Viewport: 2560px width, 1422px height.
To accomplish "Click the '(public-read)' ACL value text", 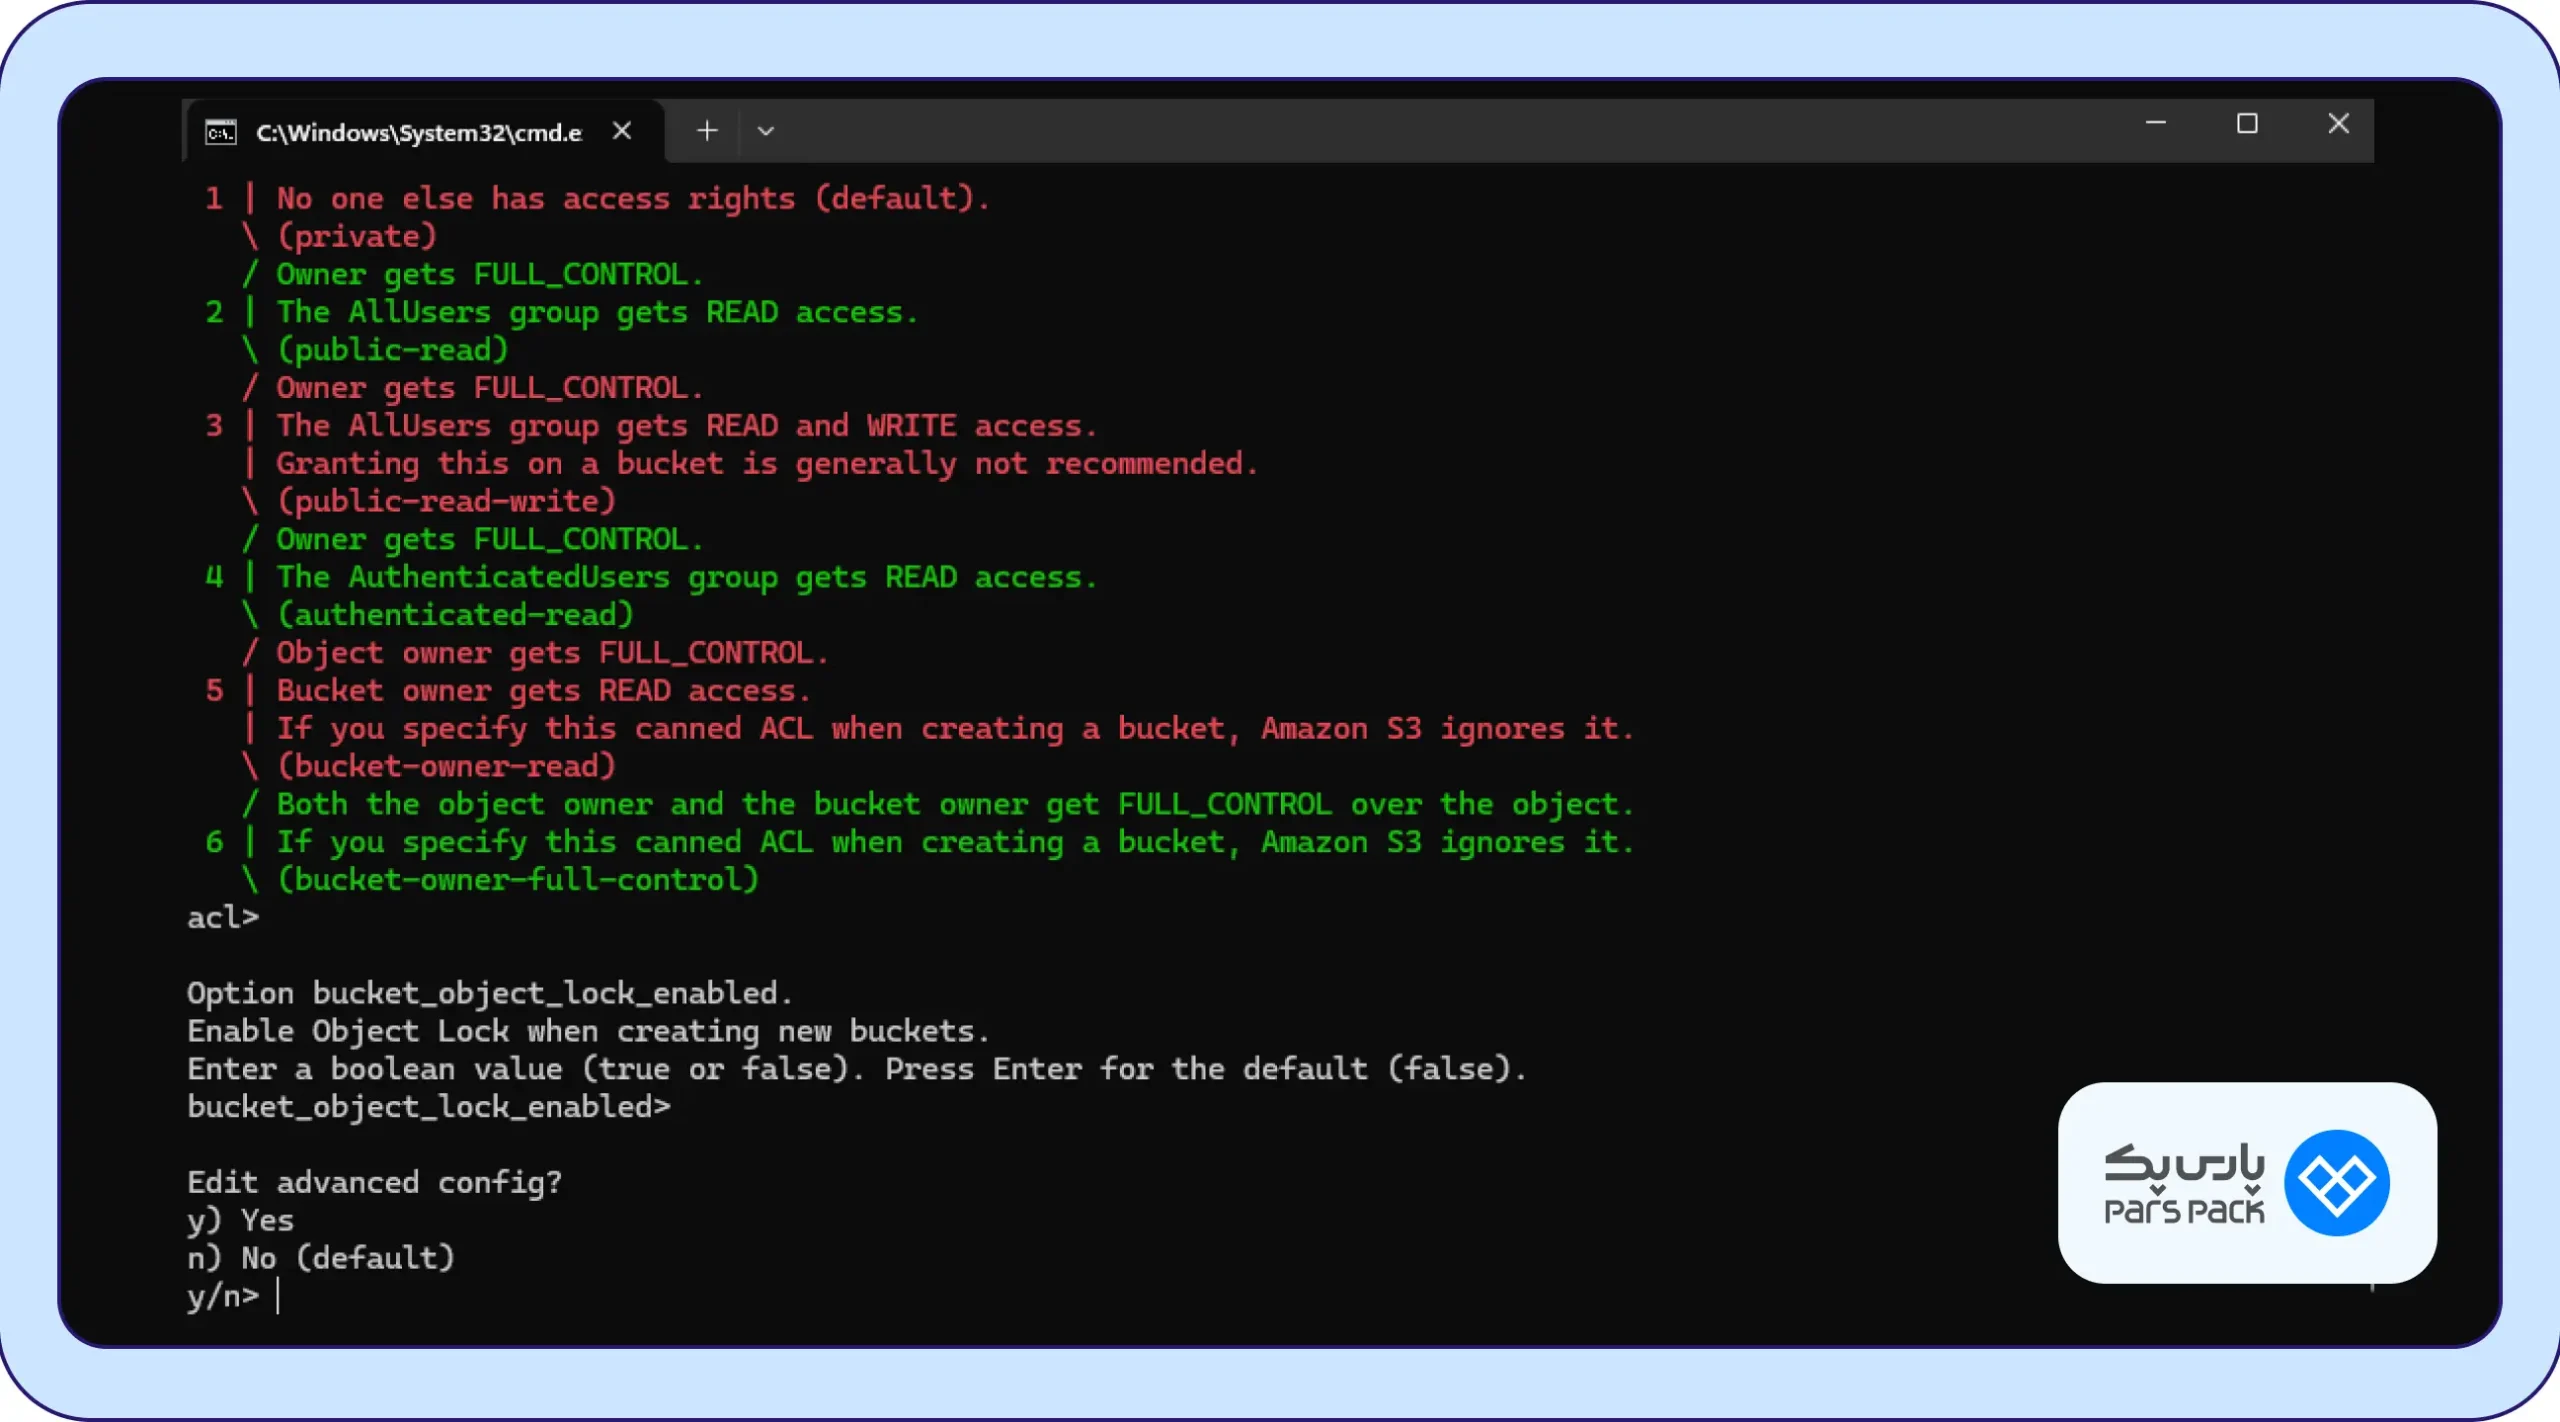I will tap(393, 350).
